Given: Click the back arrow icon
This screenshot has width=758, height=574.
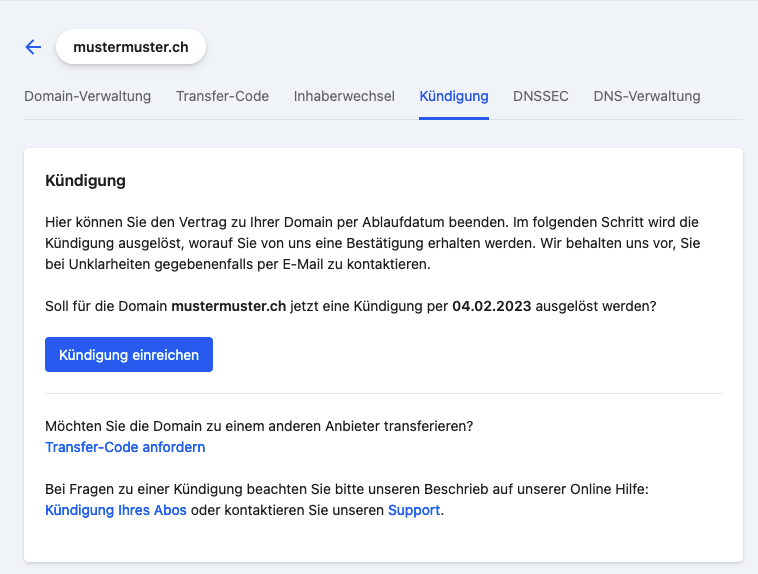Looking at the screenshot, I should 33,47.
